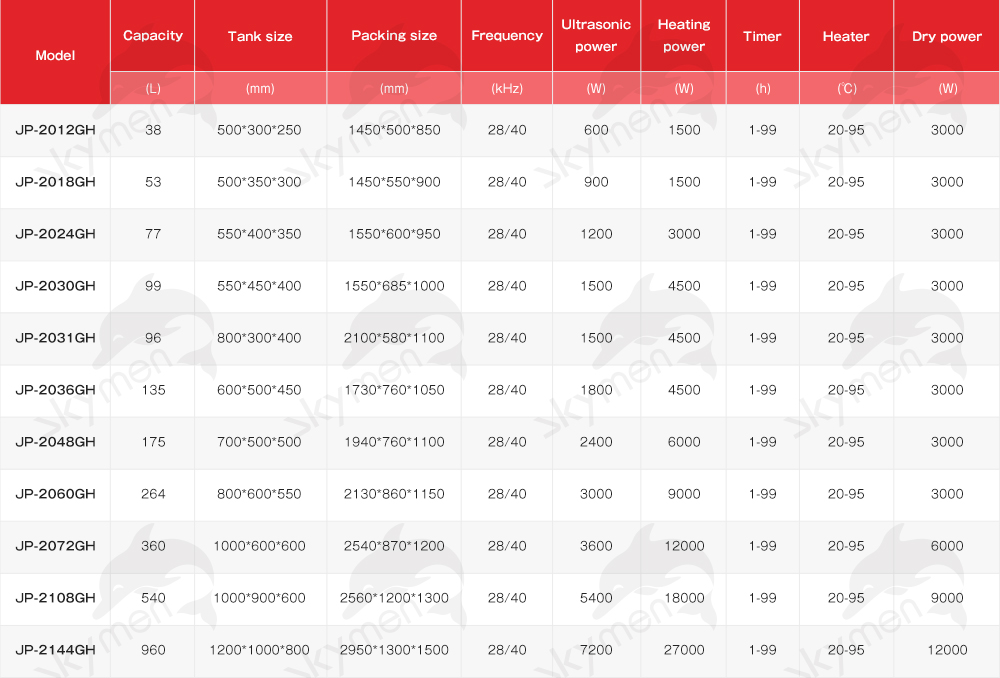Click the "(L)" unit under Capacity

[153, 89]
